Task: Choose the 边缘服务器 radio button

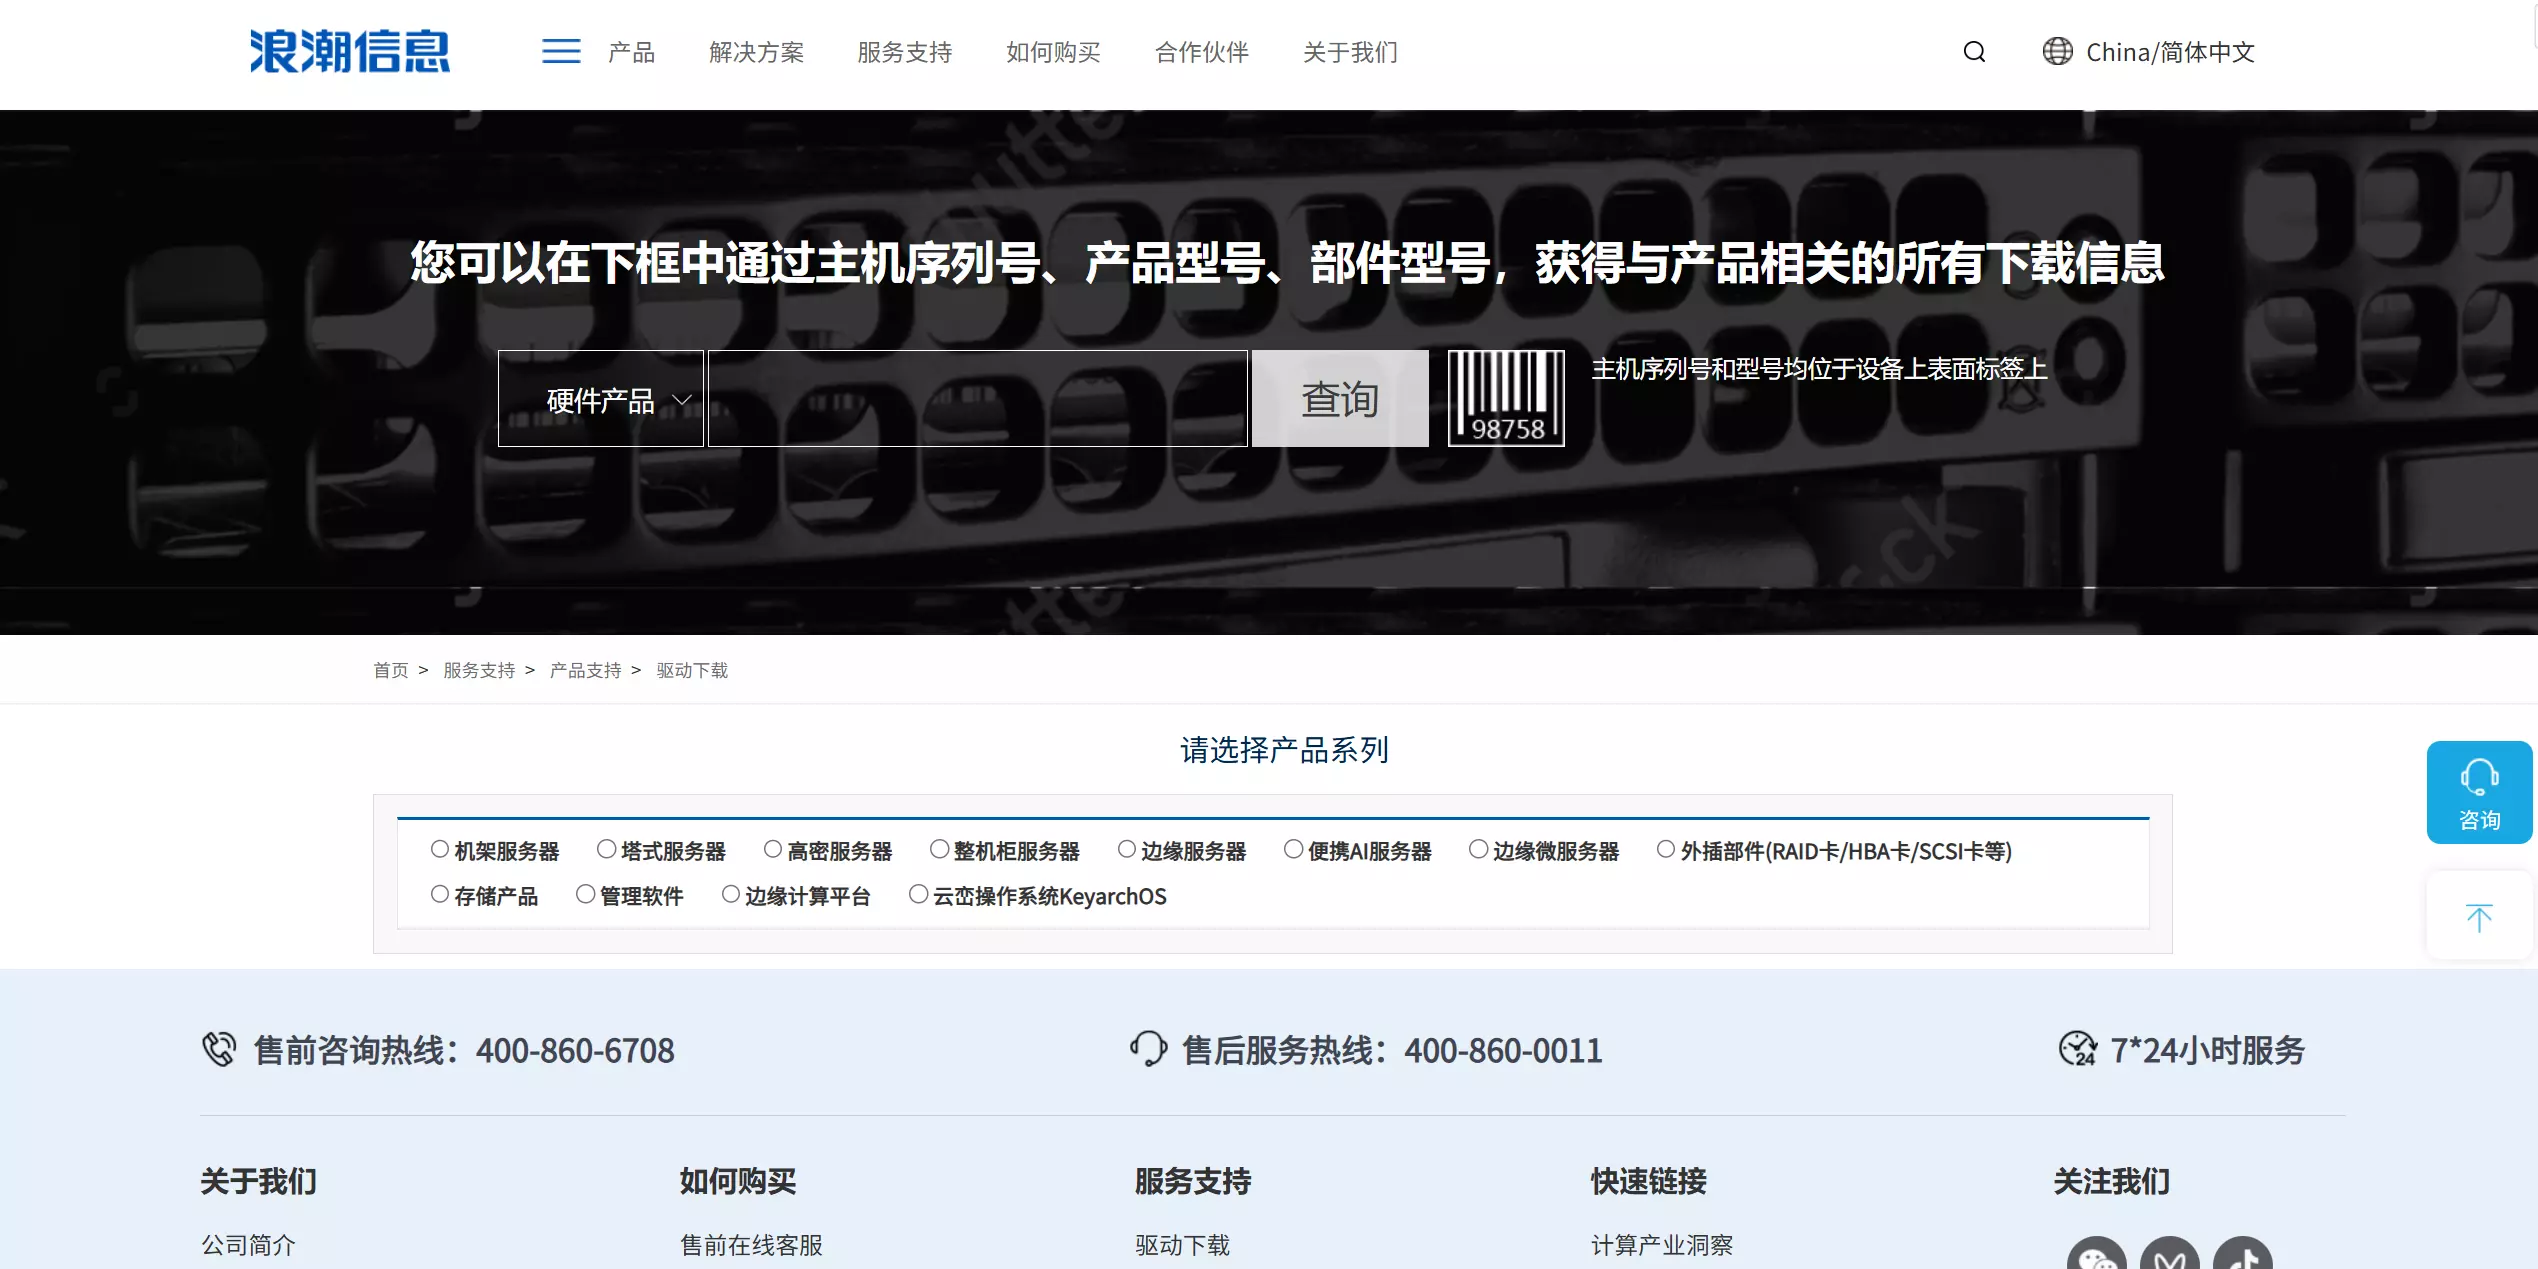Action: (1127, 849)
